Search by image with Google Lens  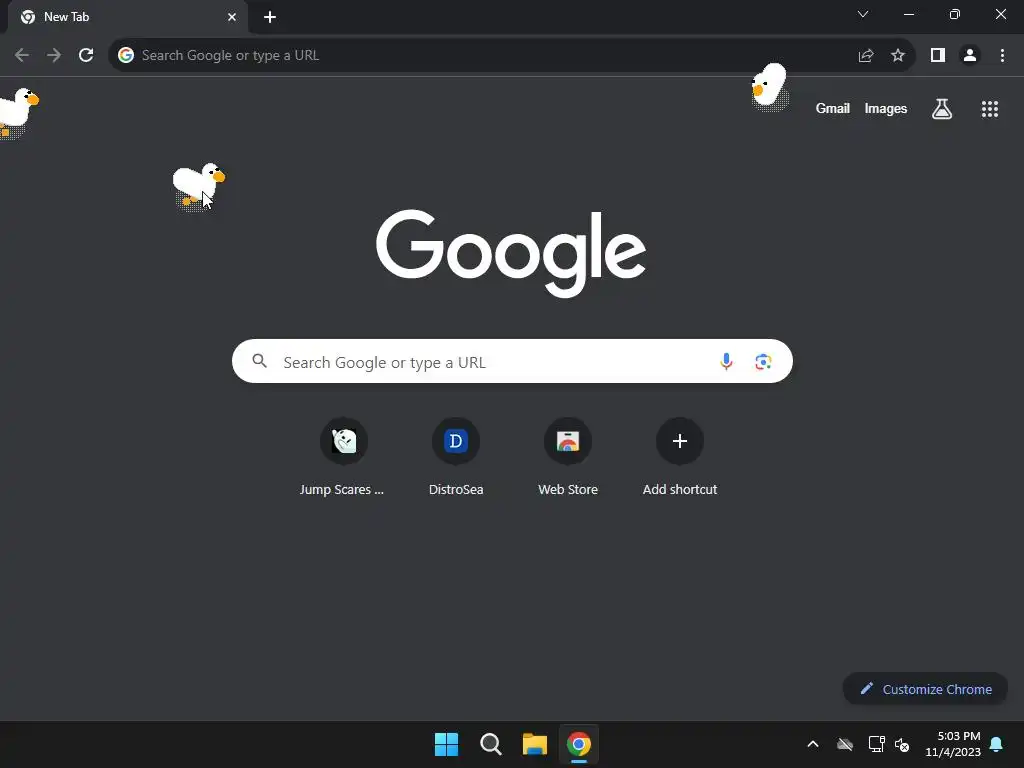pos(763,361)
